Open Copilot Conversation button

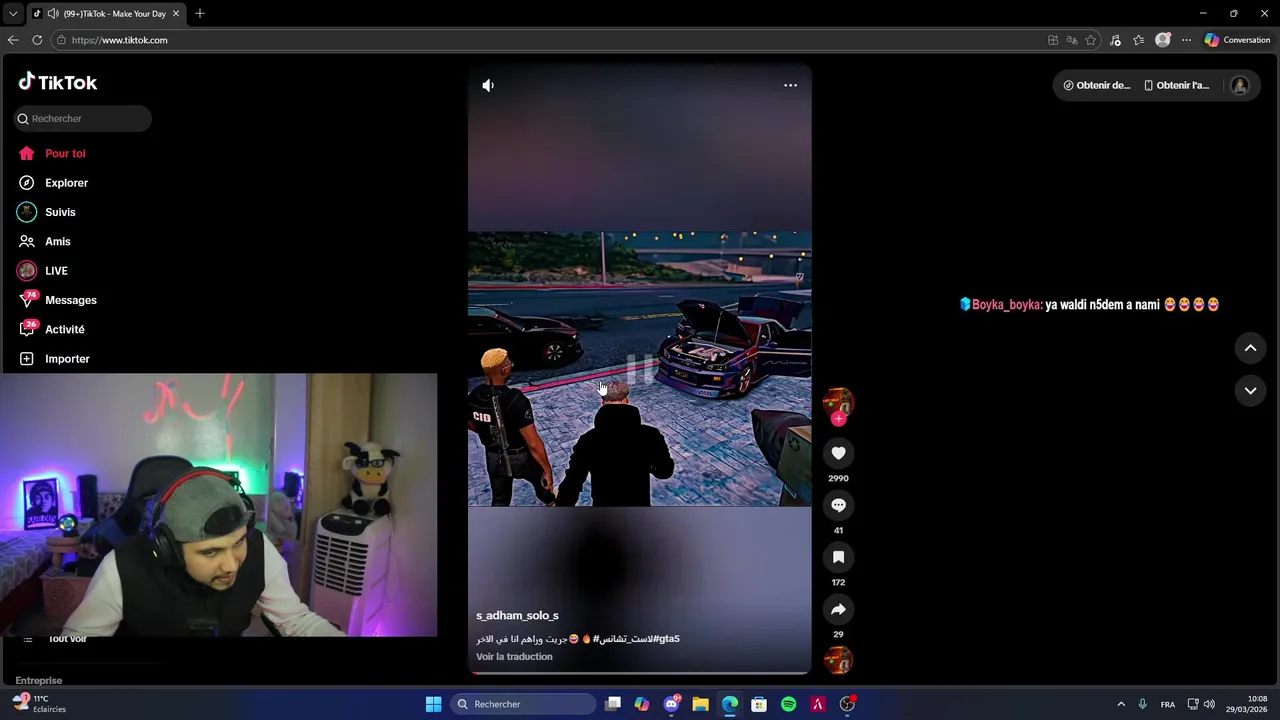pyautogui.click(x=1238, y=40)
